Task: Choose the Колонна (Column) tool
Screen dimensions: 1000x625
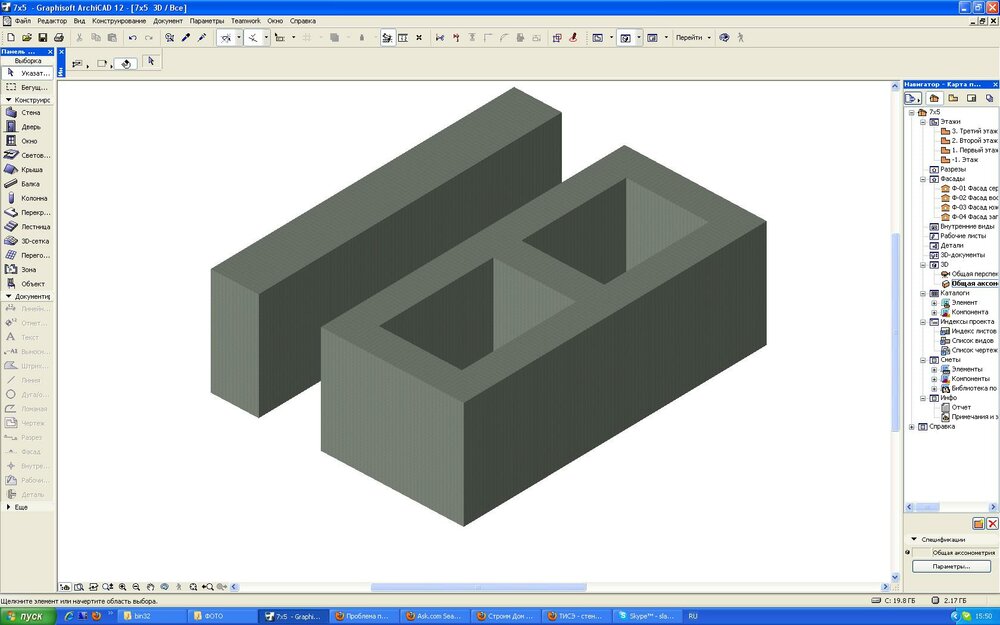Action: point(30,198)
